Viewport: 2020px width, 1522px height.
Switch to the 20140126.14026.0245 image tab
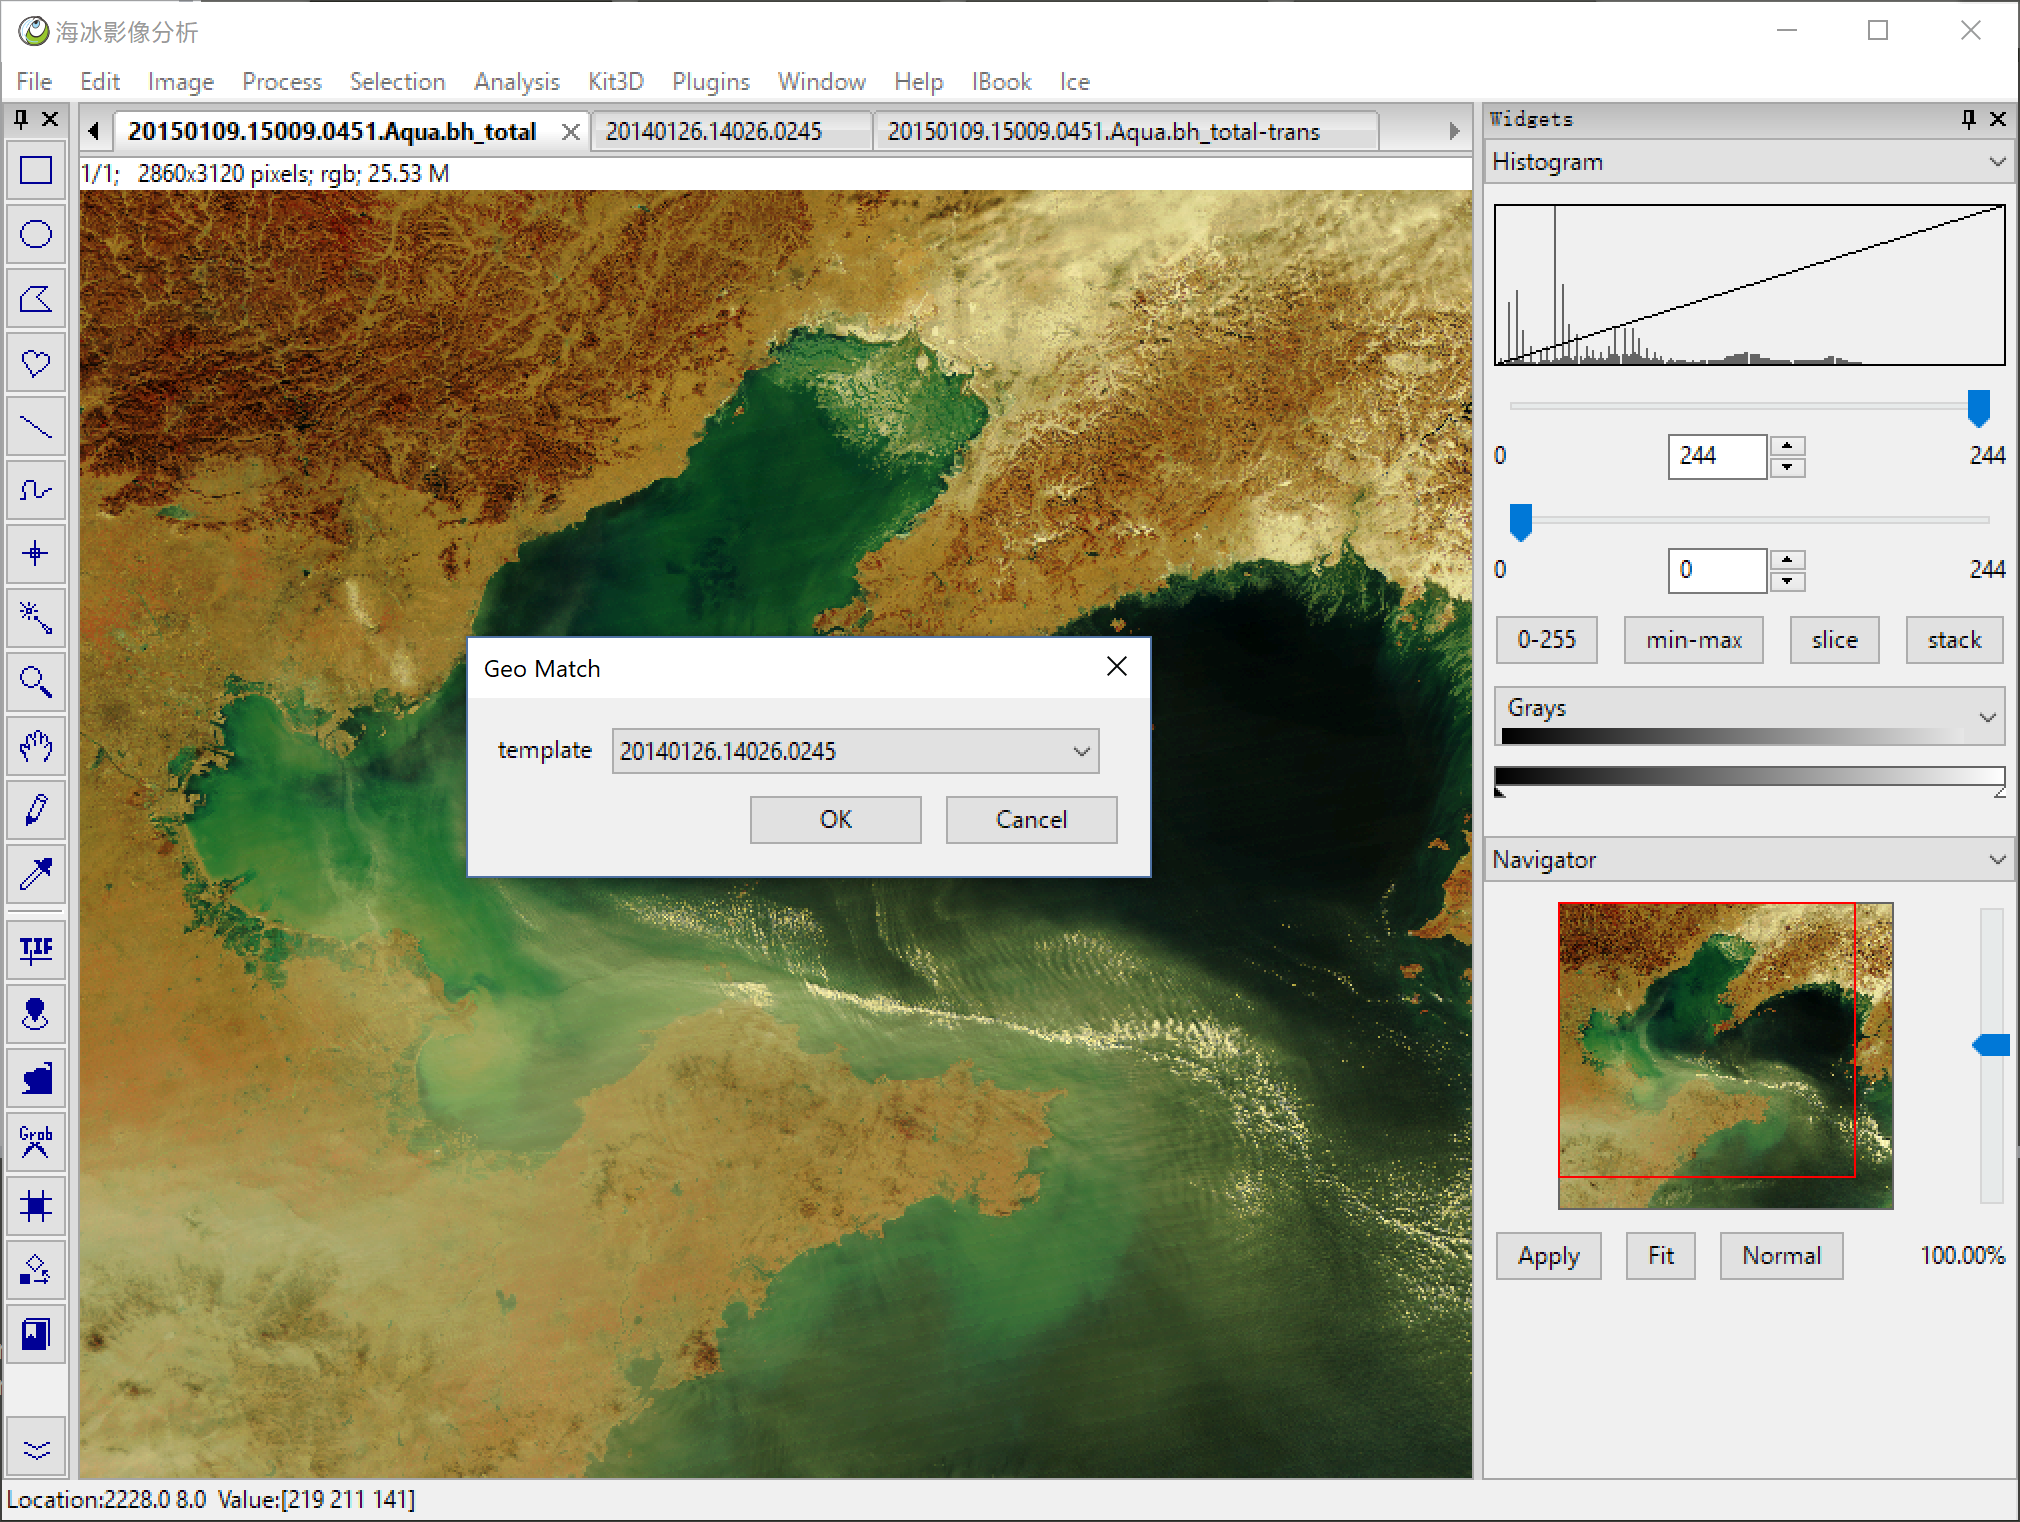(714, 131)
